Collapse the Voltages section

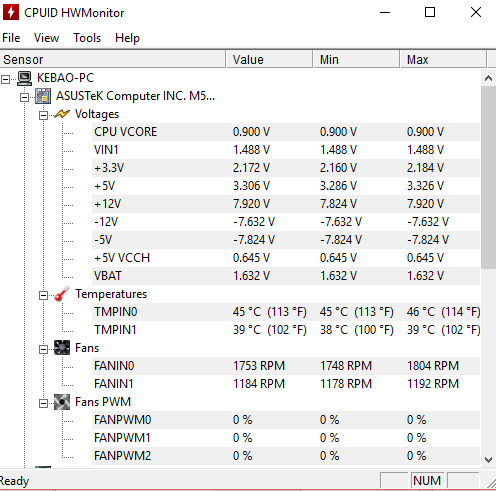43,115
